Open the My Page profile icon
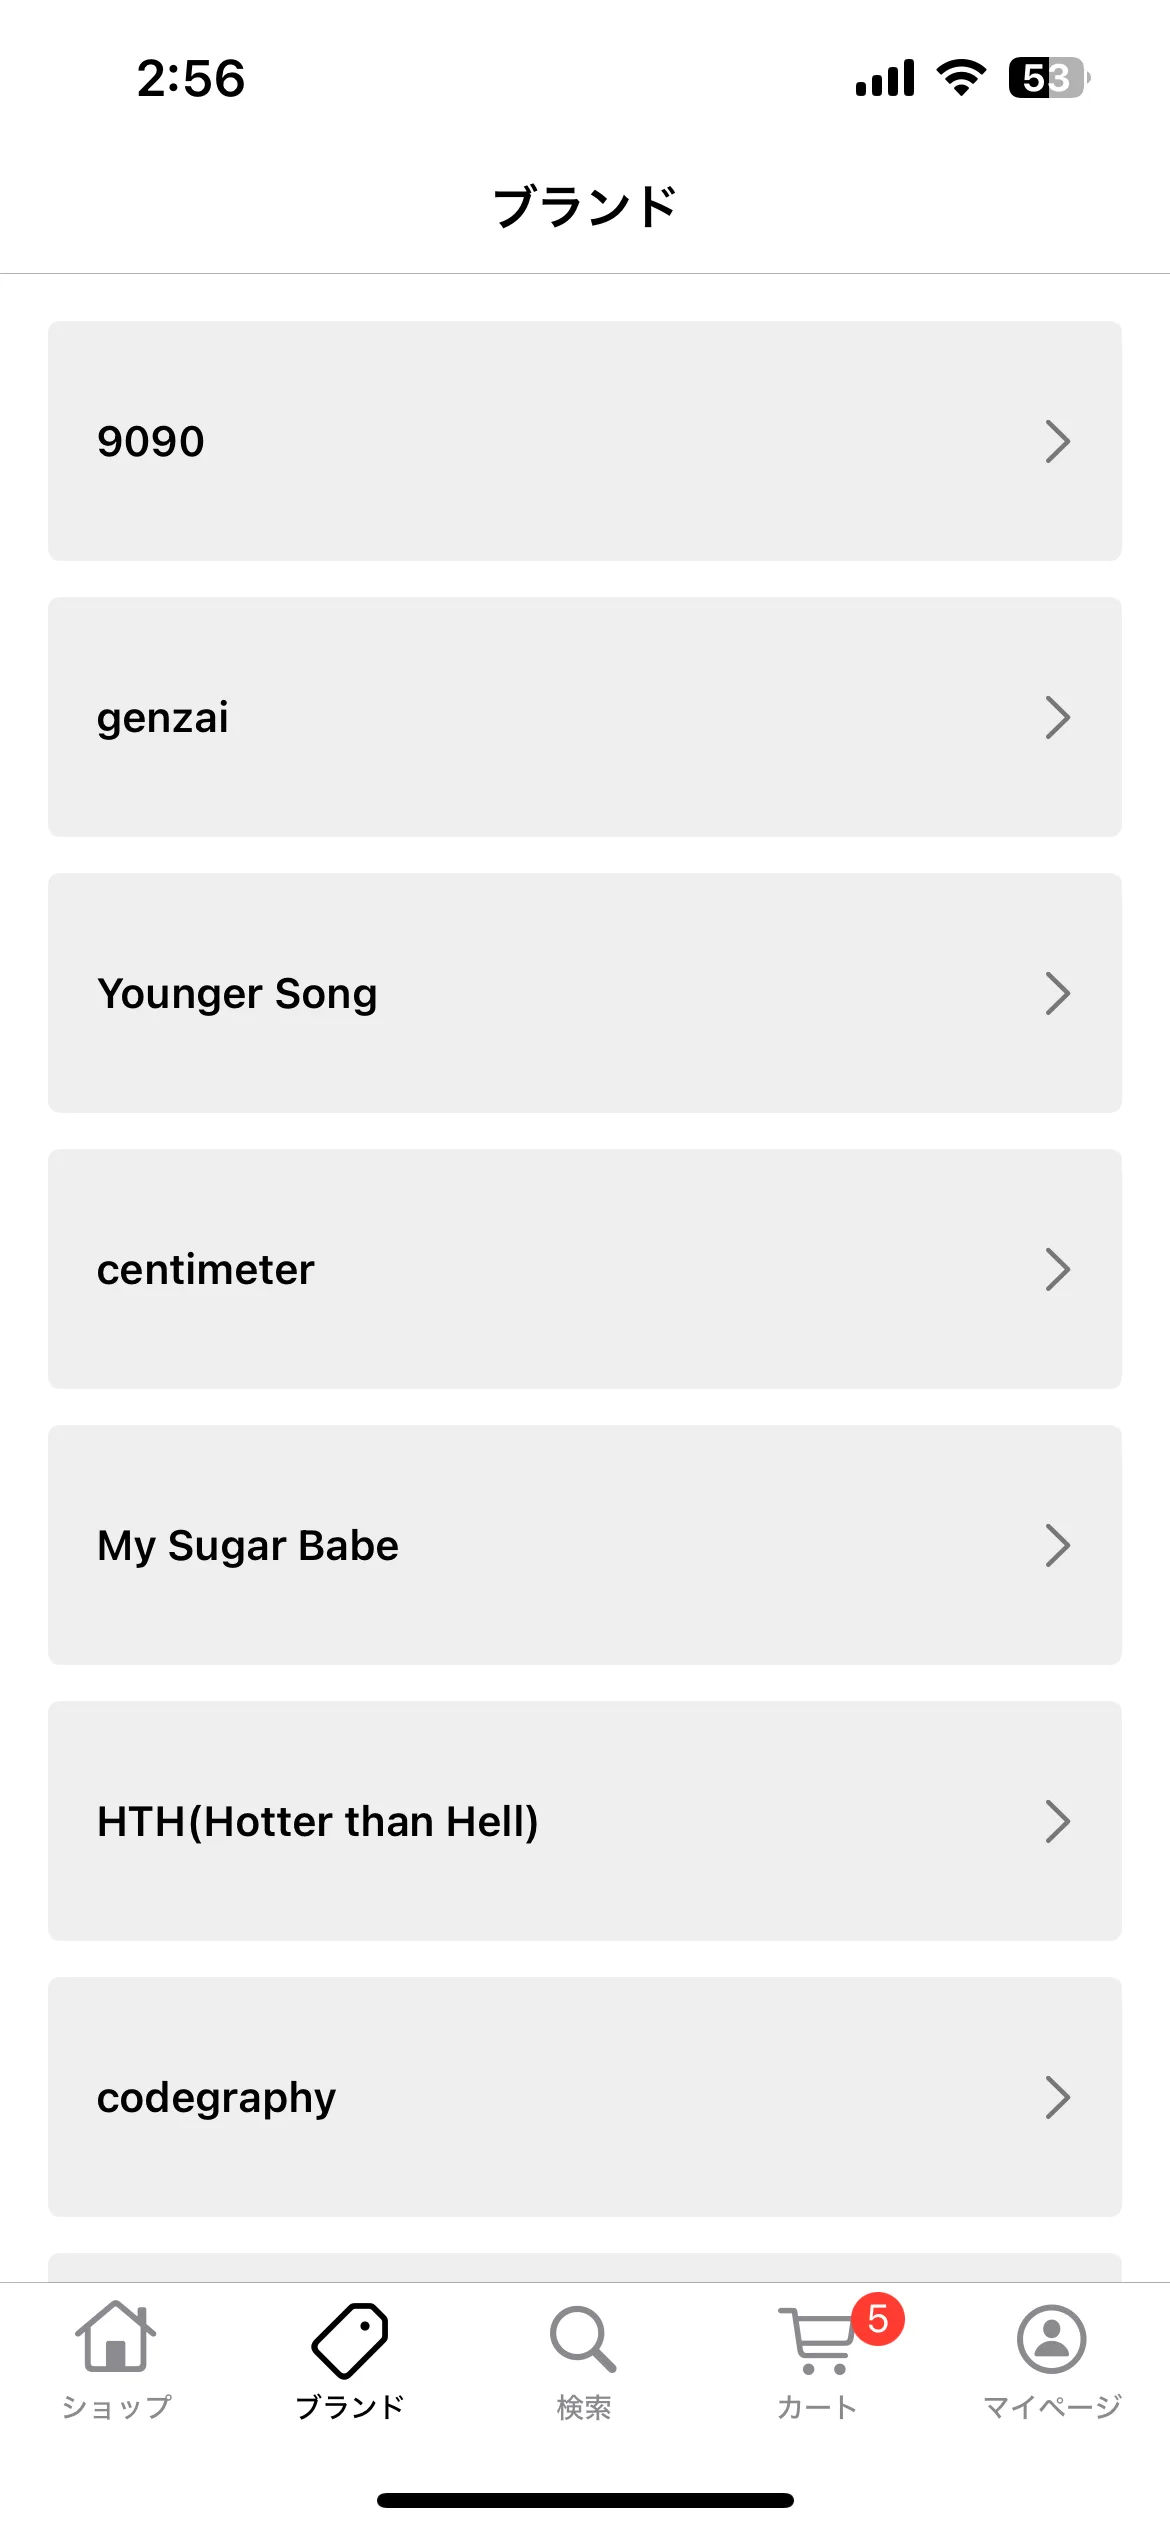 1051,2339
